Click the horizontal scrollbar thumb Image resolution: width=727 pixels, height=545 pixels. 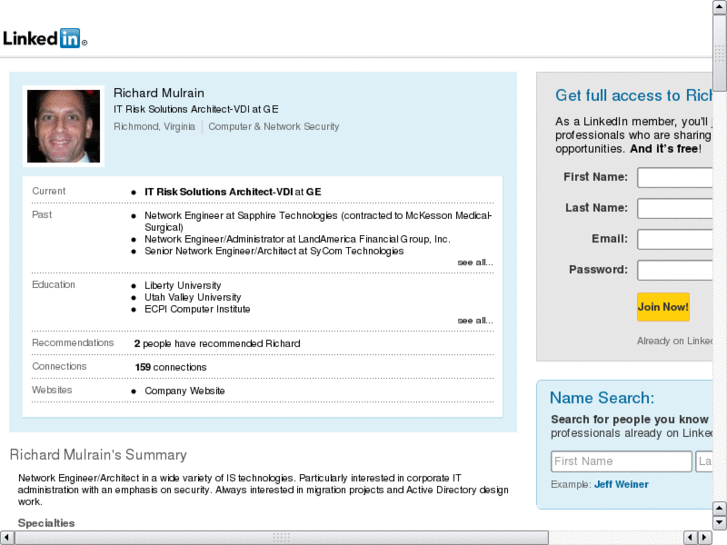281,538
